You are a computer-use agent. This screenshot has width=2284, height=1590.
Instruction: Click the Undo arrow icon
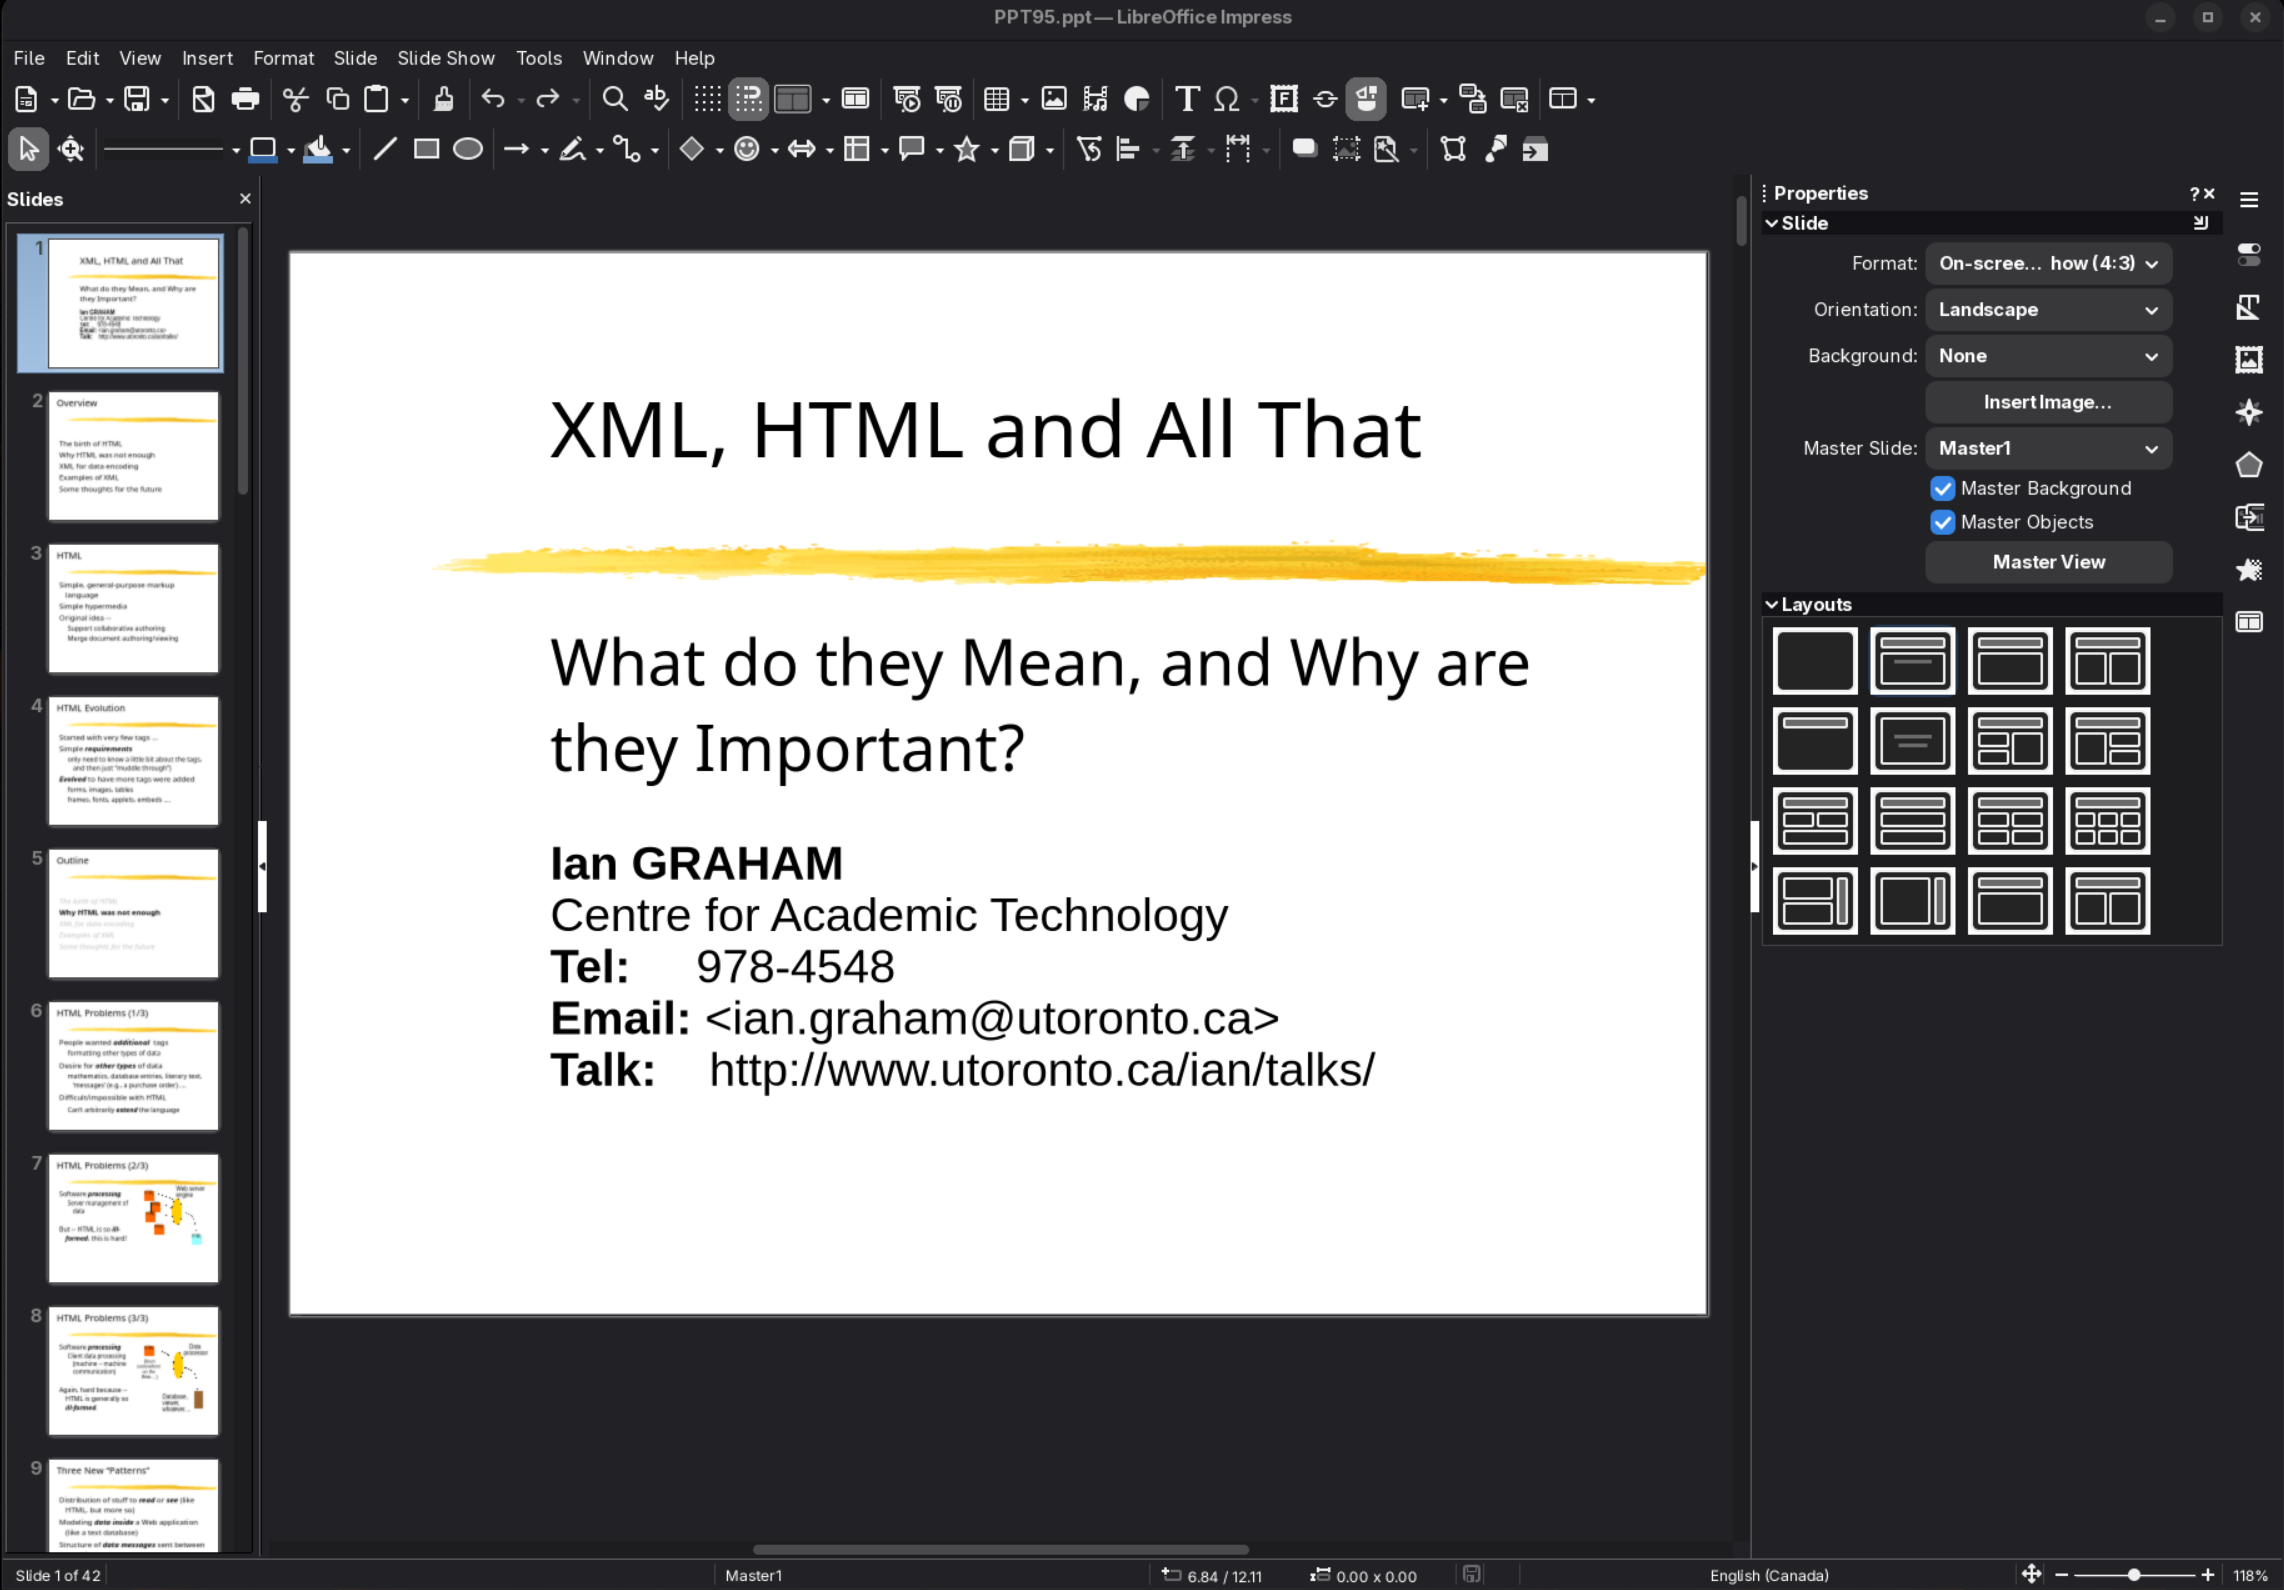493,99
